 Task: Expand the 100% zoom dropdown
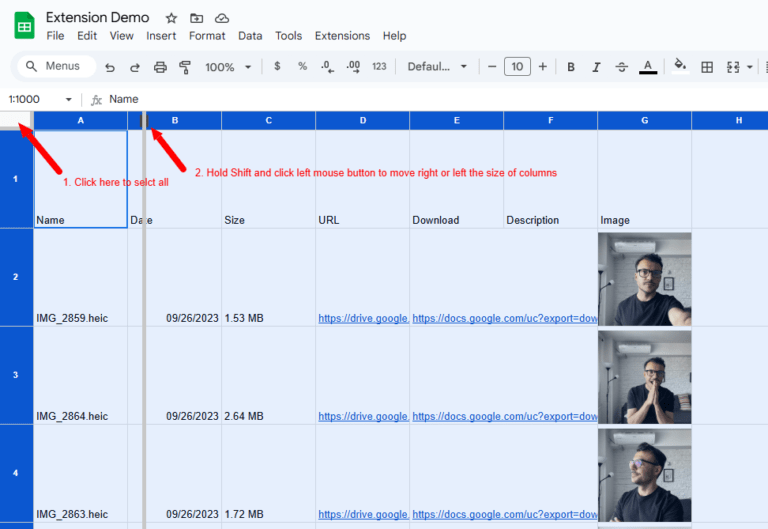pos(227,67)
